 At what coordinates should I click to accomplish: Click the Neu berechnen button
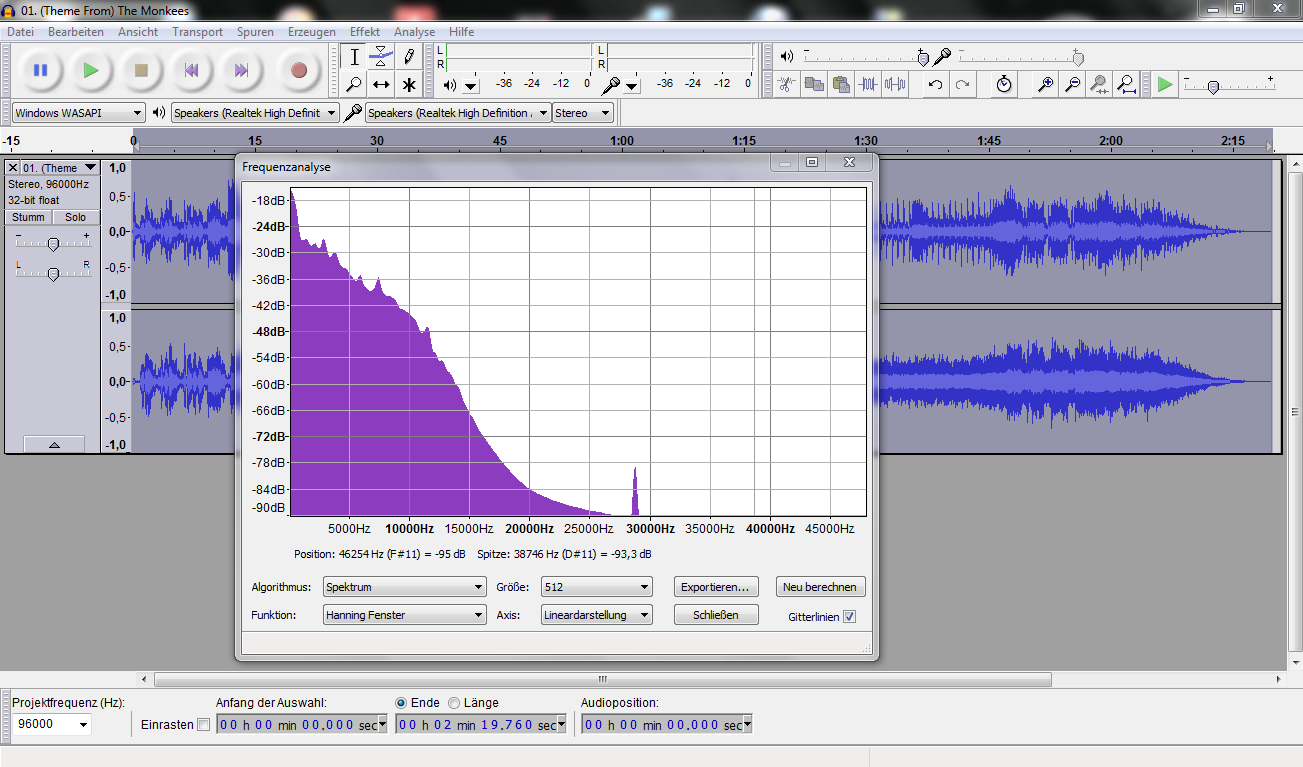pyautogui.click(x=819, y=587)
